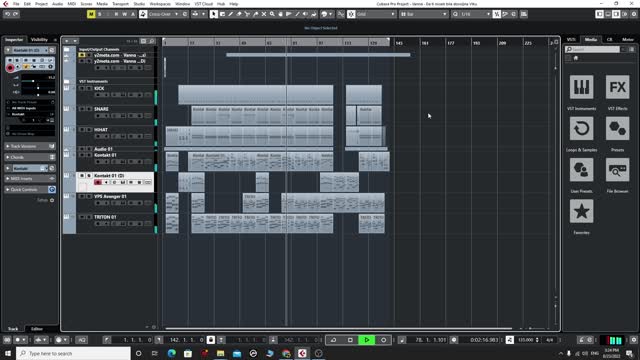Go to media rack home icon

(576, 58)
